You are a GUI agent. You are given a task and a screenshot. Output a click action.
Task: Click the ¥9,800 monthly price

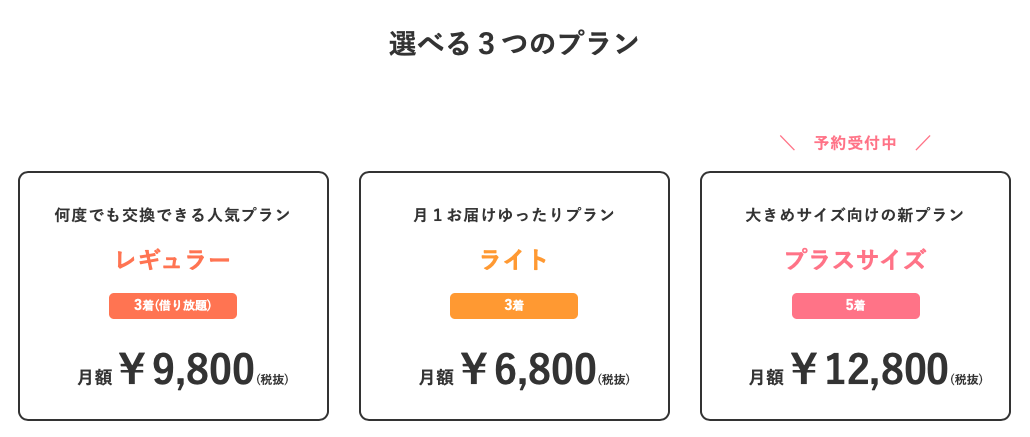pyautogui.click(x=187, y=369)
